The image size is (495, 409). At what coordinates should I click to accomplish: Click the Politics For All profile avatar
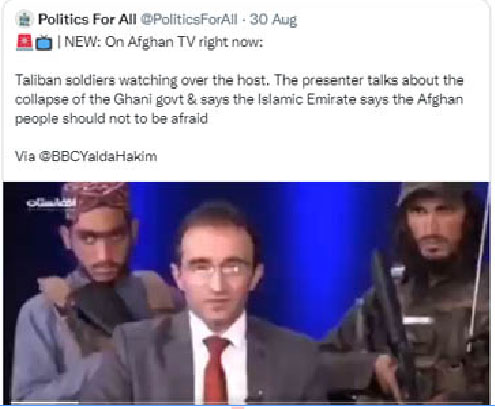(x=24, y=19)
